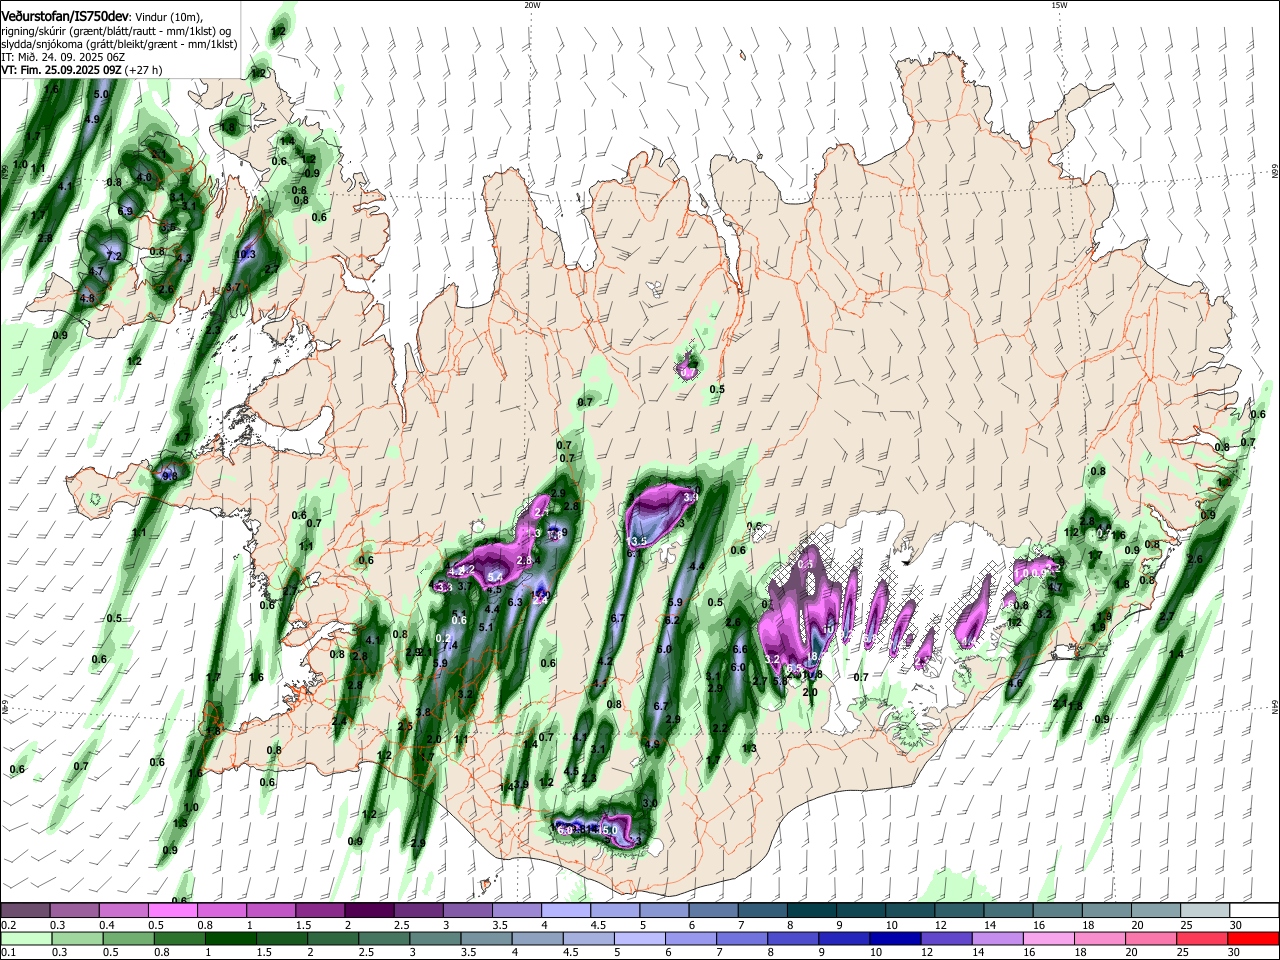Screen dimensions: 1280x960
Task: Select darkest green rain swatch between 1 and 1.5
Action: point(230,938)
